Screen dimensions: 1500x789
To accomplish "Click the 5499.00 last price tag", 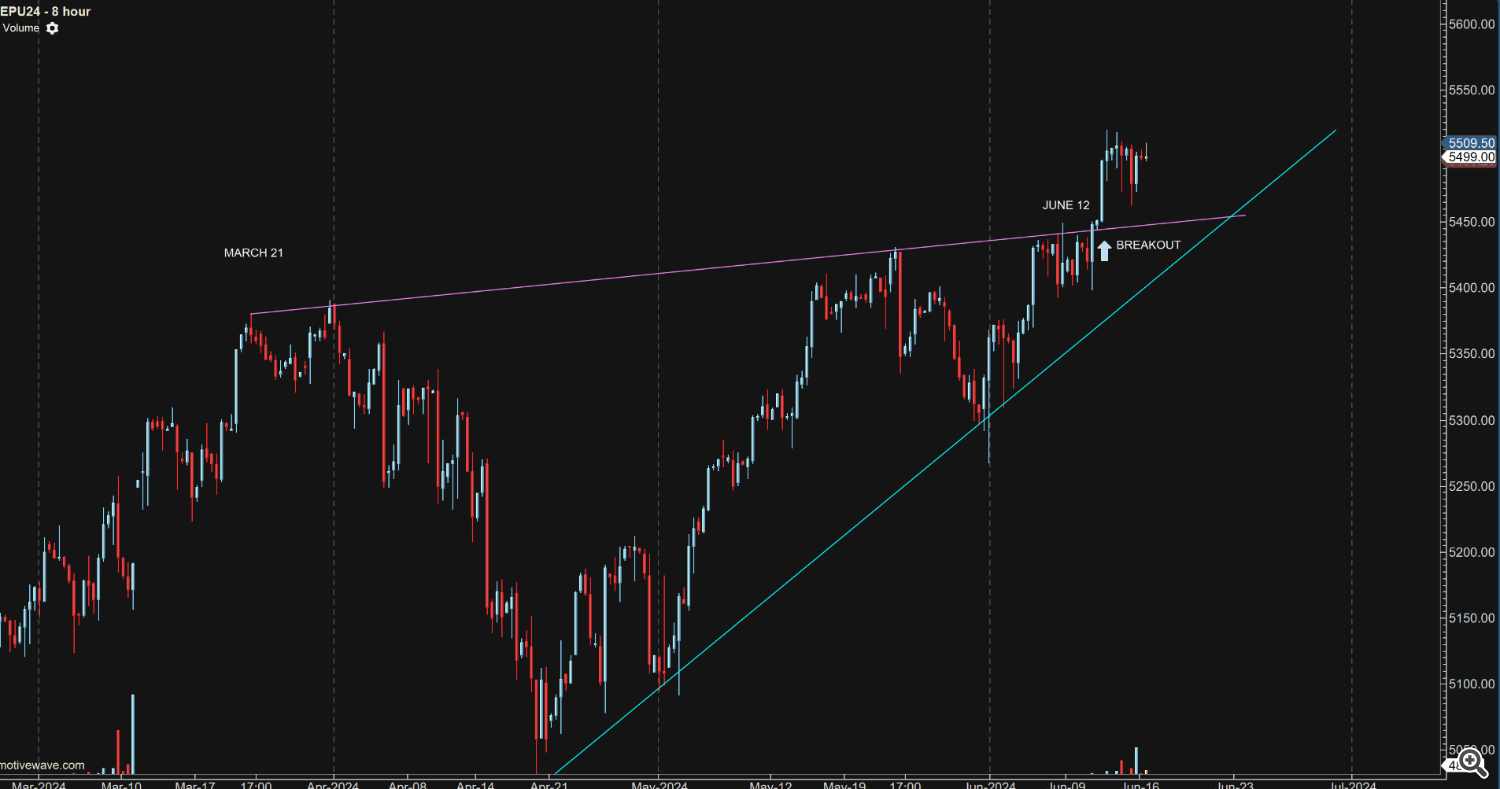I will tap(1471, 157).
